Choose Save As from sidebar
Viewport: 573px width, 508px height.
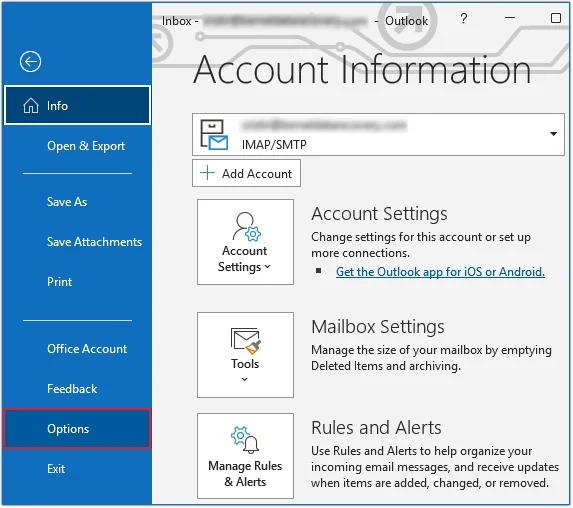click(67, 202)
